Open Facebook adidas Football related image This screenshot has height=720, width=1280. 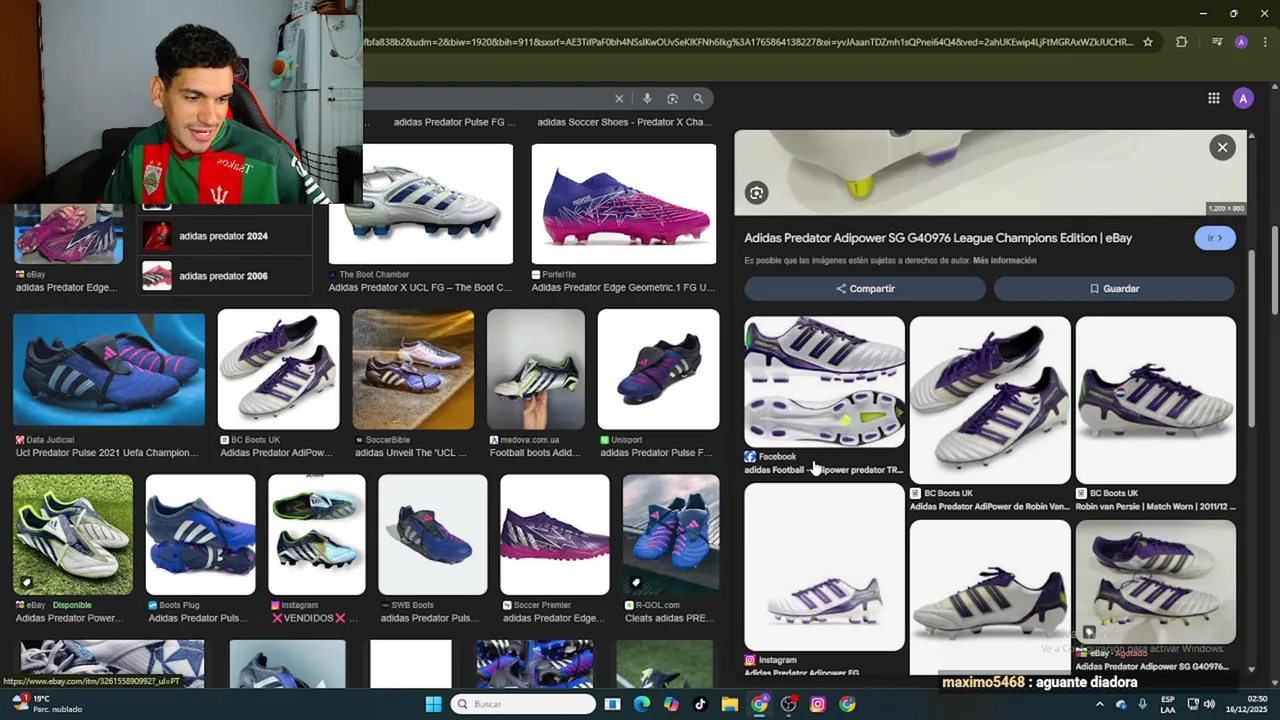tap(824, 382)
